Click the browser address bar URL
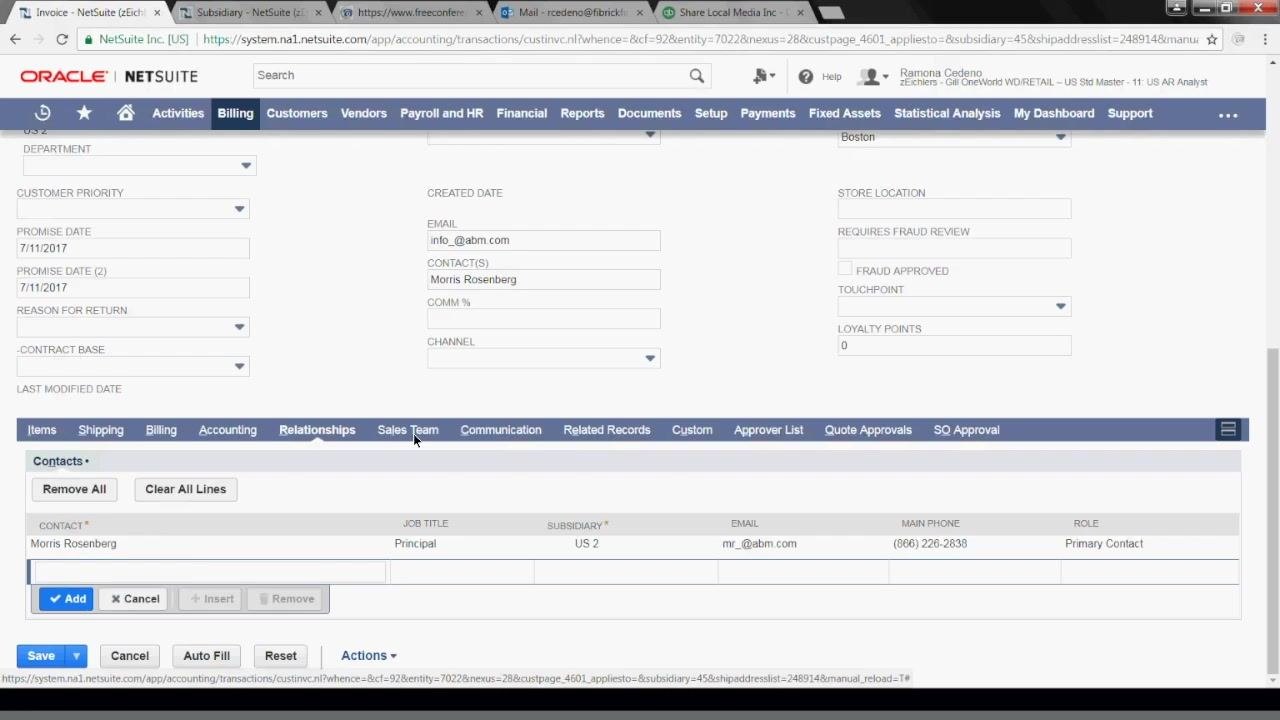This screenshot has width=1280, height=720. pyautogui.click(x=700, y=39)
